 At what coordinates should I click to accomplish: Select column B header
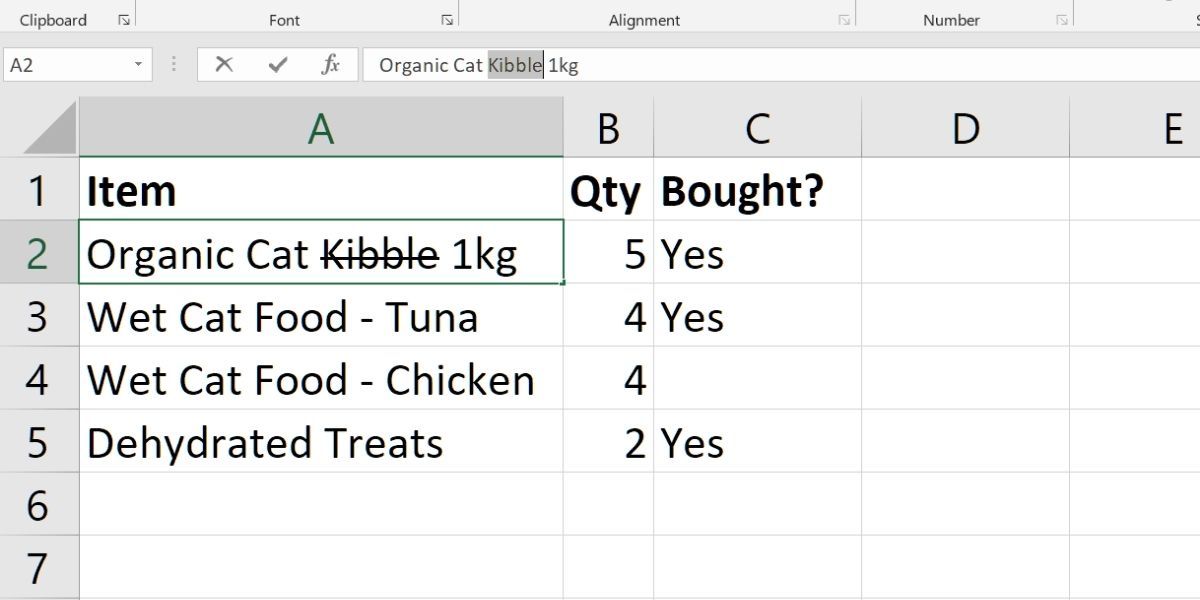click(x=607, y=129)
